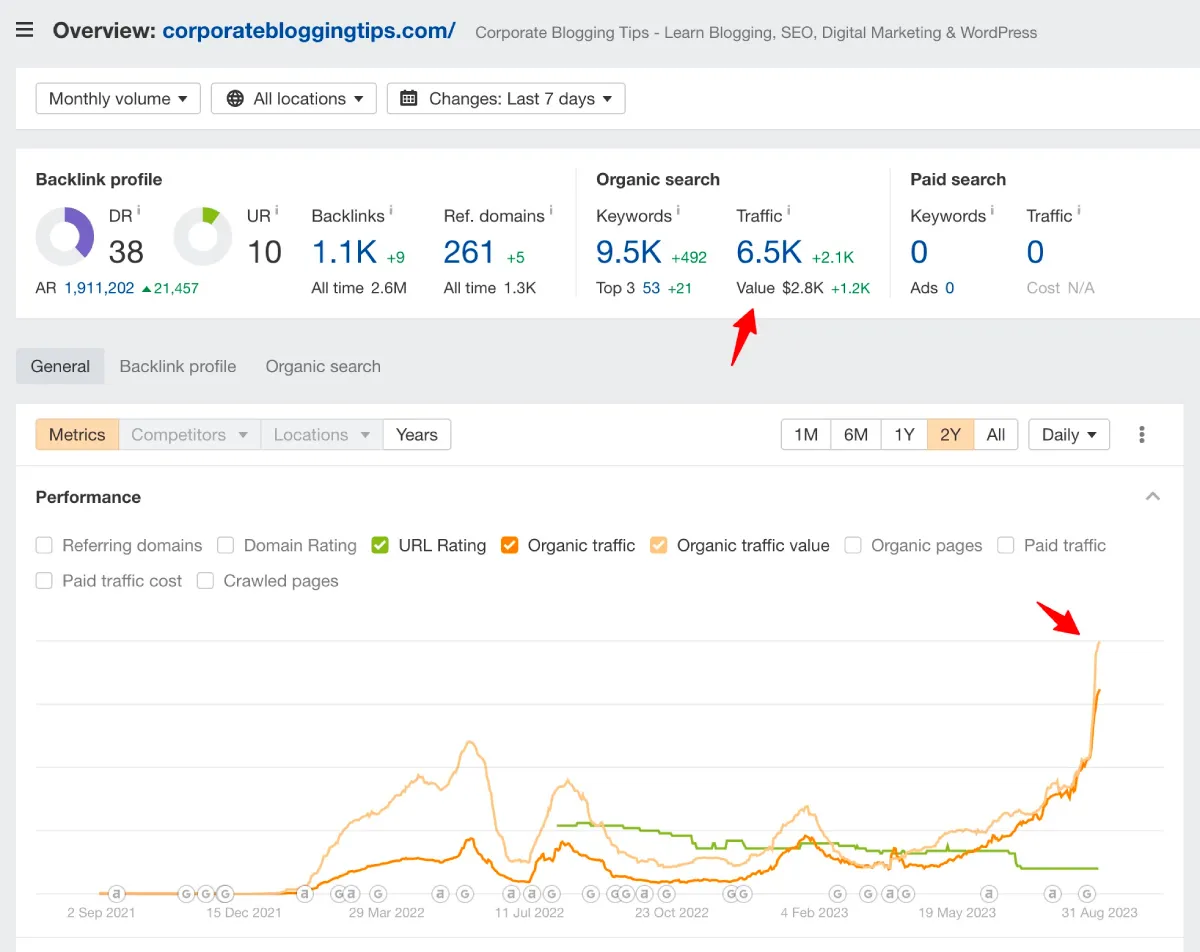The width and height of the screenshot is (1200, 952).
Task: Click the Paid search Keywords value 0
Action: tap(919, 252)
